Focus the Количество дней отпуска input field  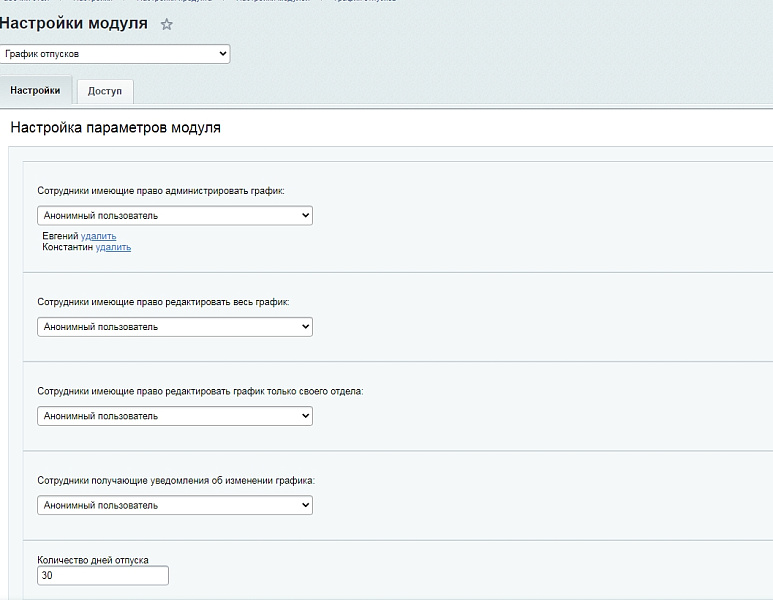coord(103,576)
